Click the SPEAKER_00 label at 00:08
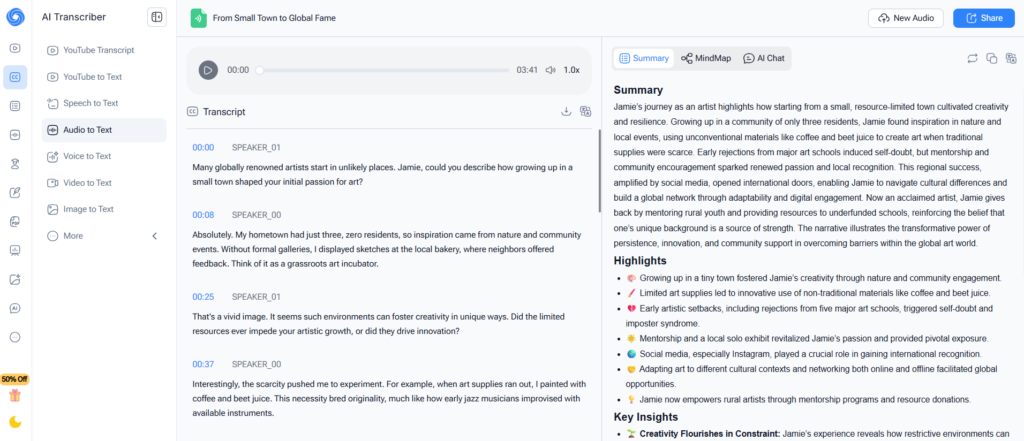Viewport: 1024px width, 441px height. coord(257,215)
